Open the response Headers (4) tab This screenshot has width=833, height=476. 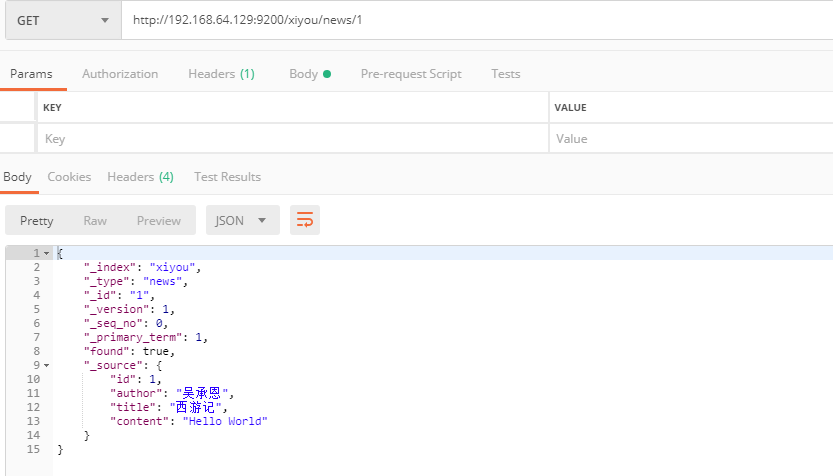tap(141, 177)
